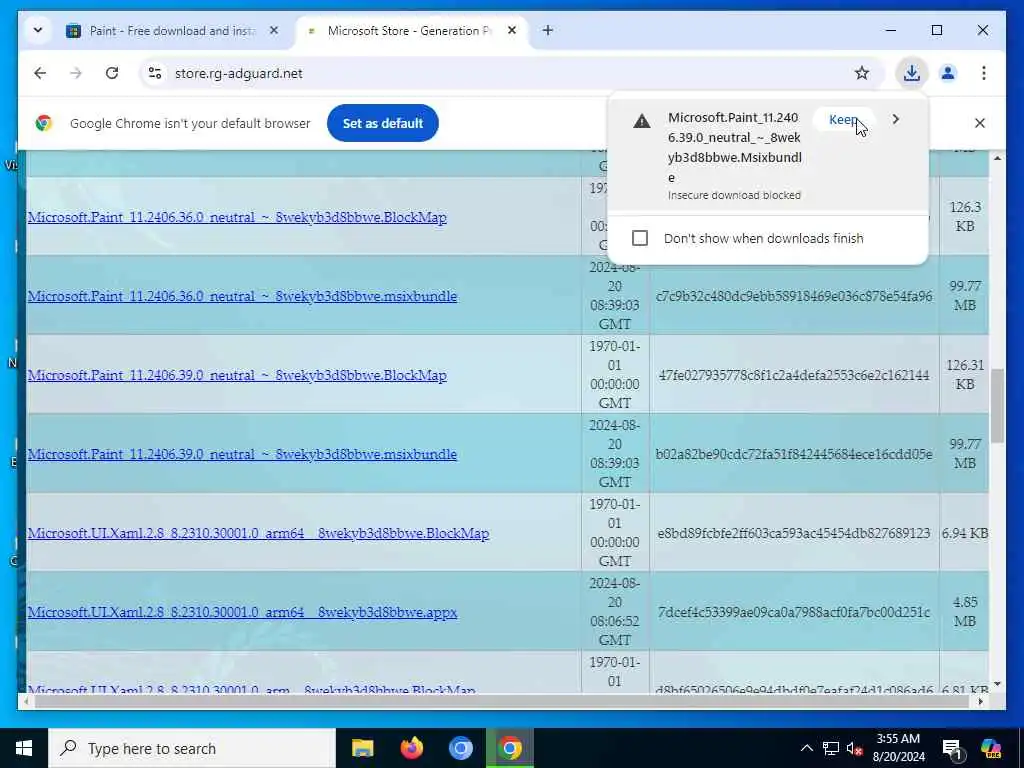Open the blue Chromium taskbar icon

pyautogui.click(x=460, y=748)
